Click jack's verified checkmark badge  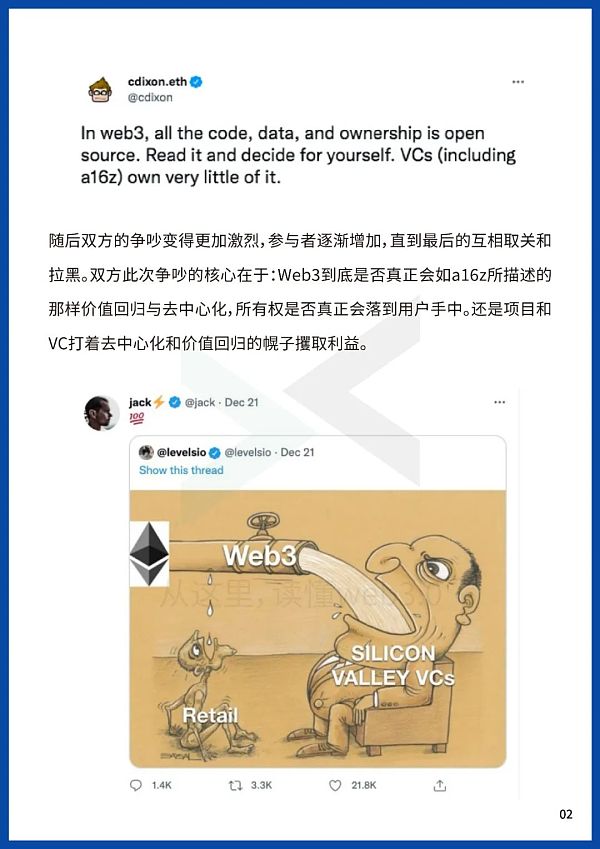pyautogui.click(x=174, y=402)
